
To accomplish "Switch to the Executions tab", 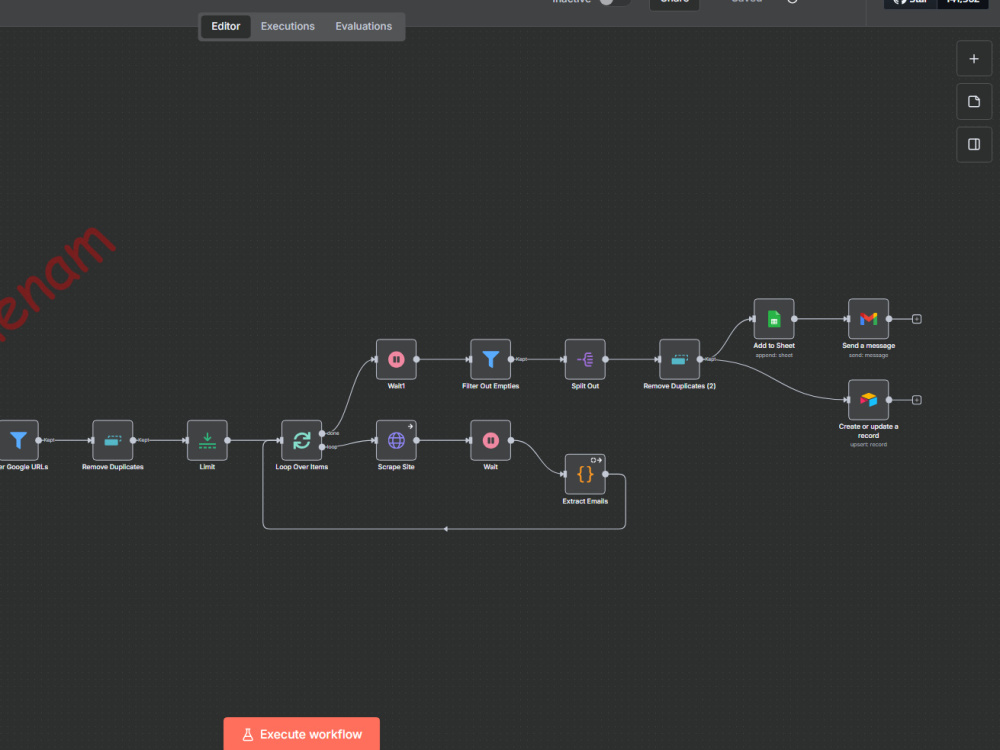I will point(288,26).
